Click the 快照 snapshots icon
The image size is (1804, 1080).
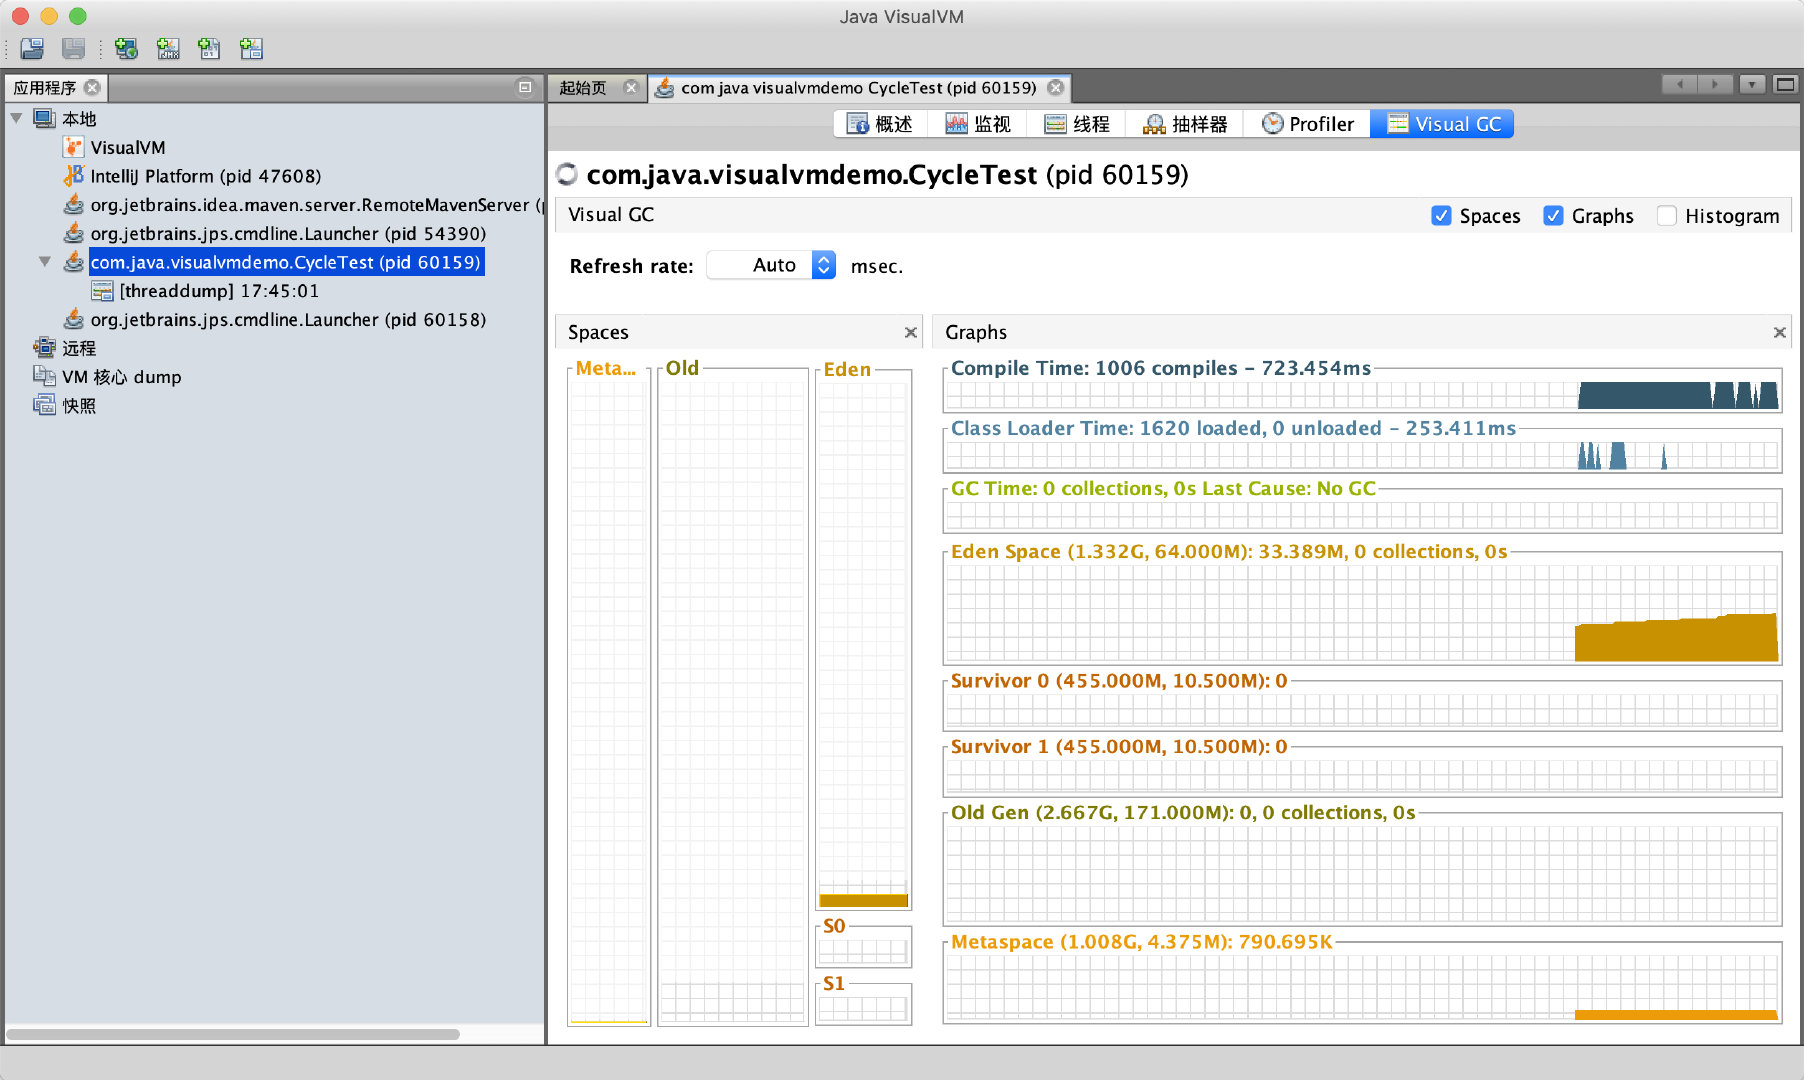pyautogui.click(x=44, y=405)
